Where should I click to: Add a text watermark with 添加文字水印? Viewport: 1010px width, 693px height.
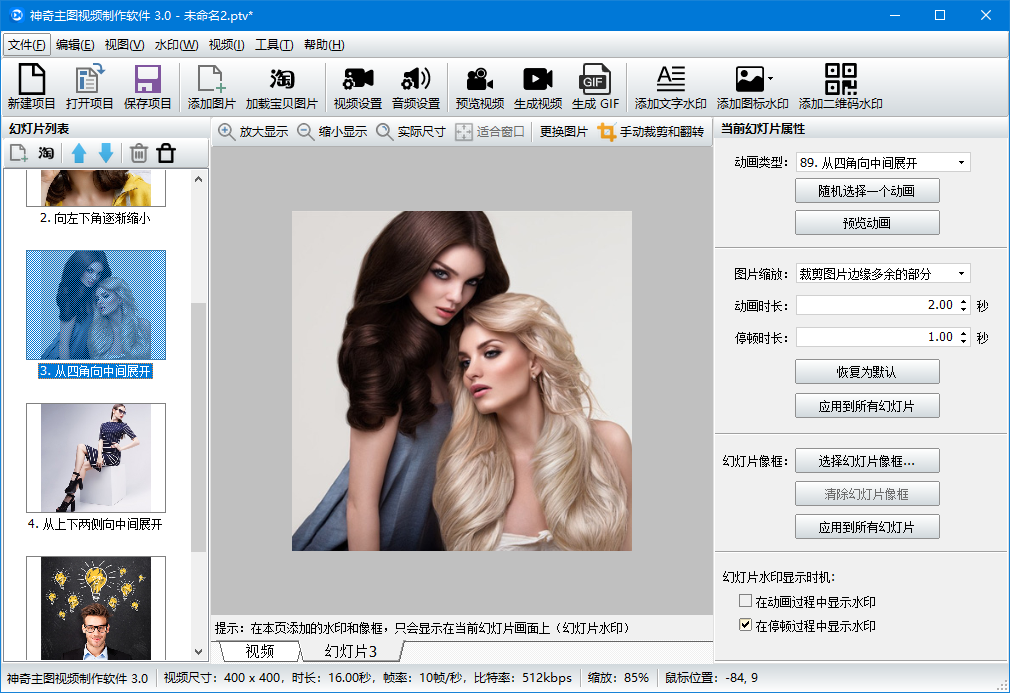tap(671, 86)
